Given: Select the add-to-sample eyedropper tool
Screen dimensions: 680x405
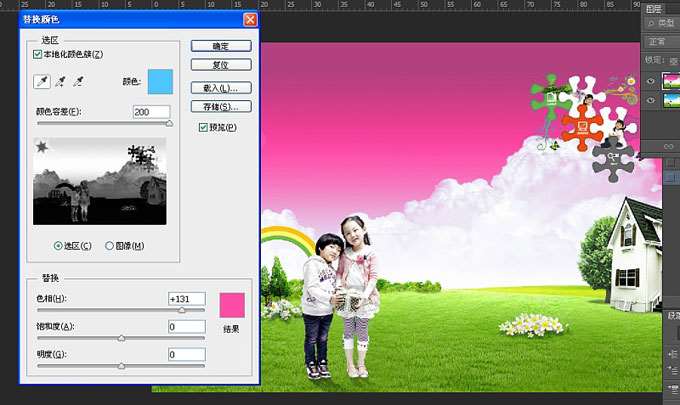Looking at the screenshot, I should point(60,82).
